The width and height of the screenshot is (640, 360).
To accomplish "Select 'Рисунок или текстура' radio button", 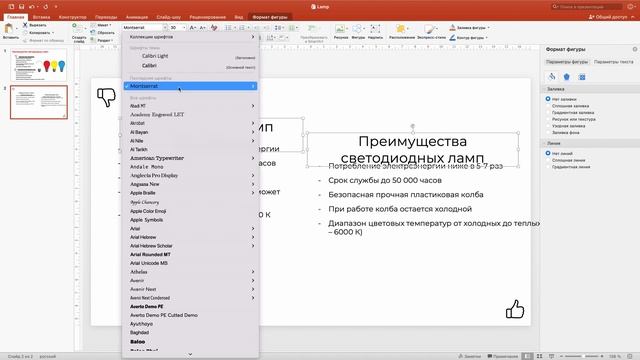I will tap(548, 119).
